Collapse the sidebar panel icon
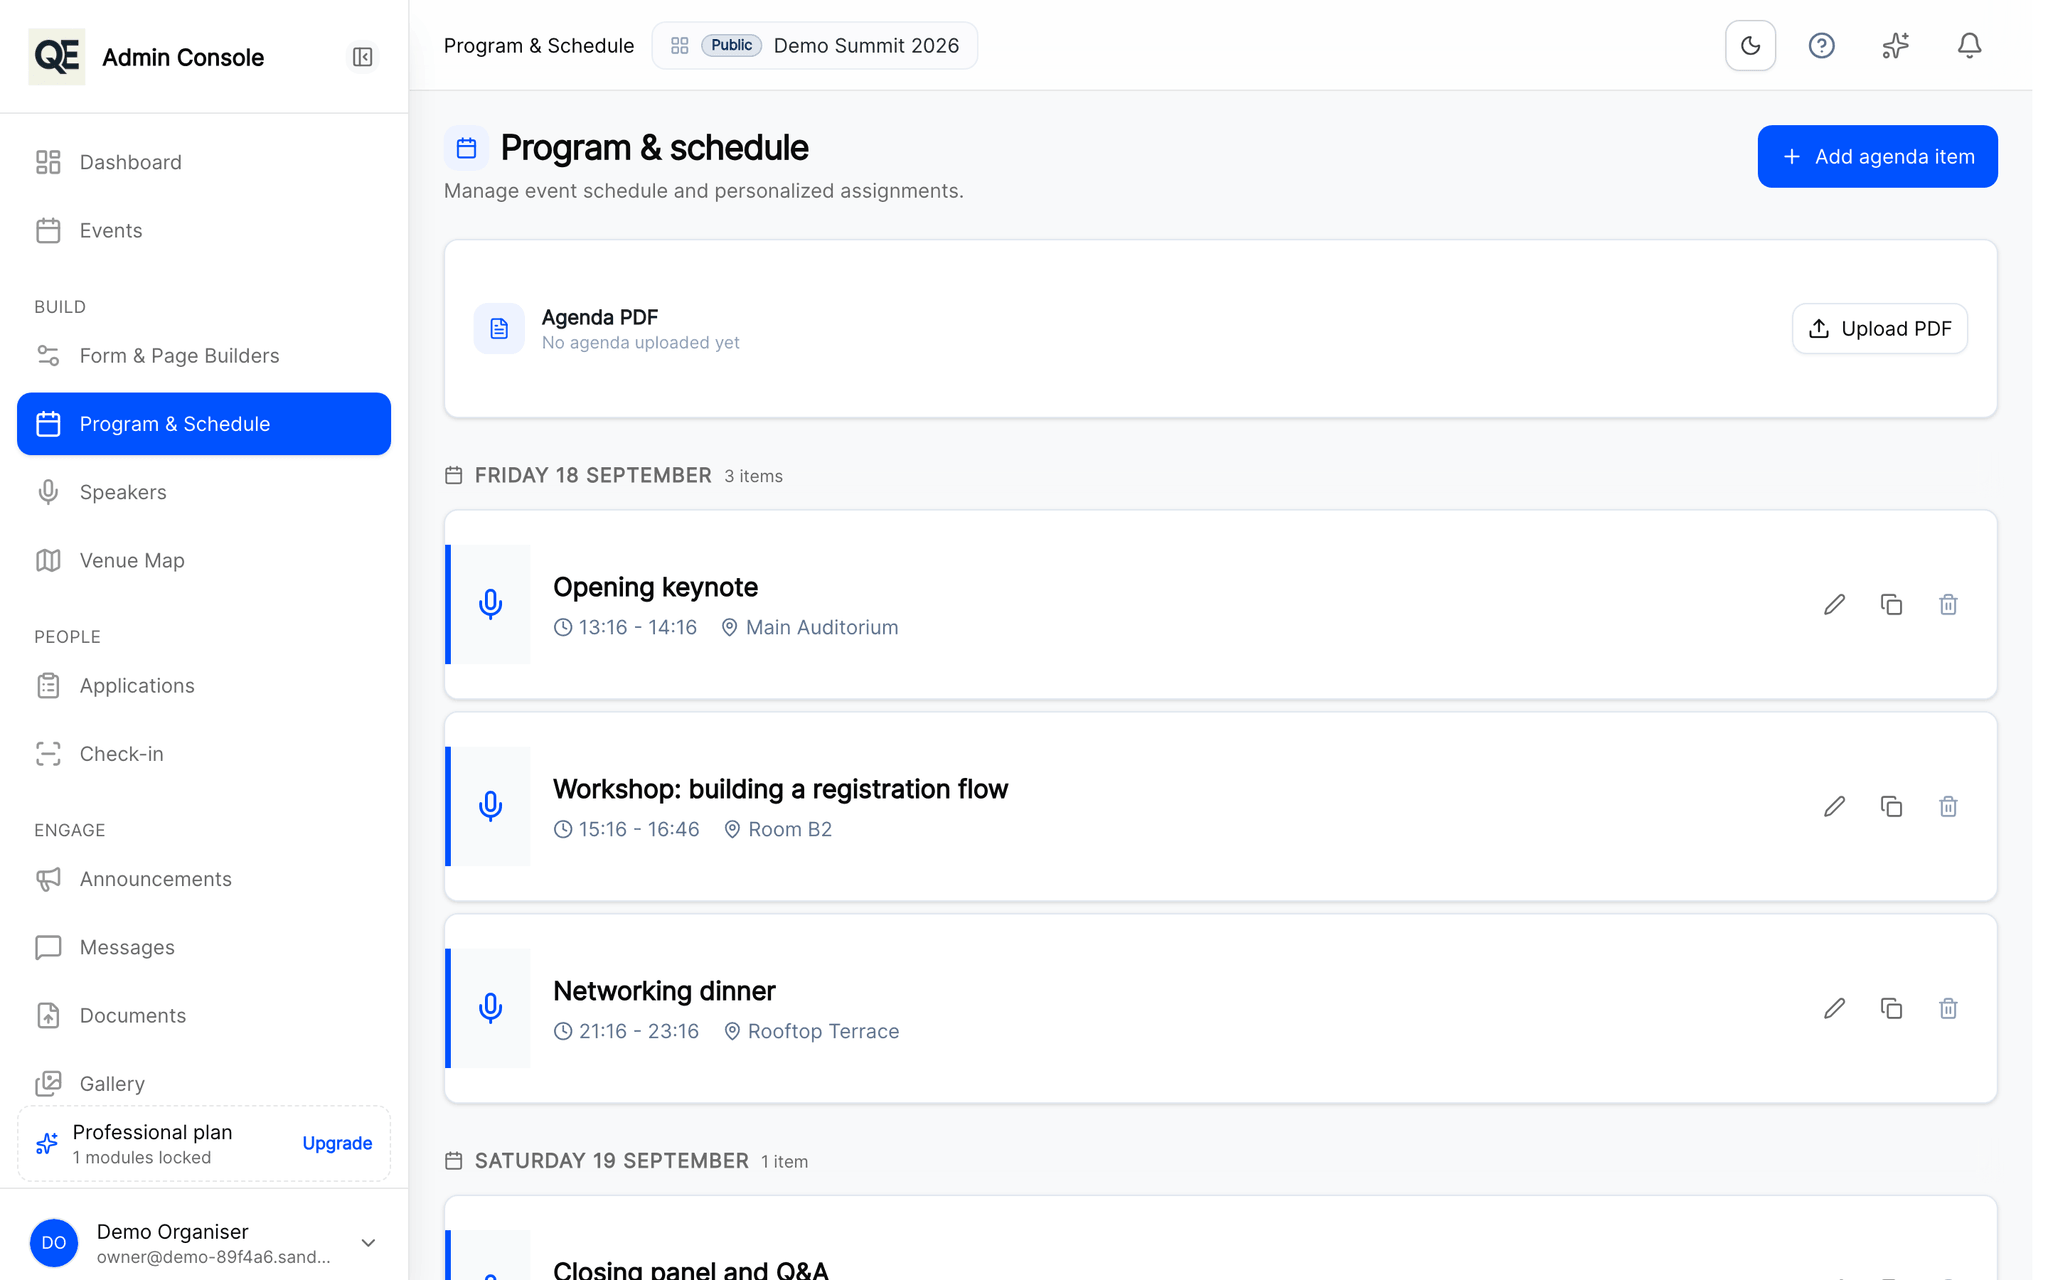Viewport: 2048px width, 1280px height. coord(363,57)
